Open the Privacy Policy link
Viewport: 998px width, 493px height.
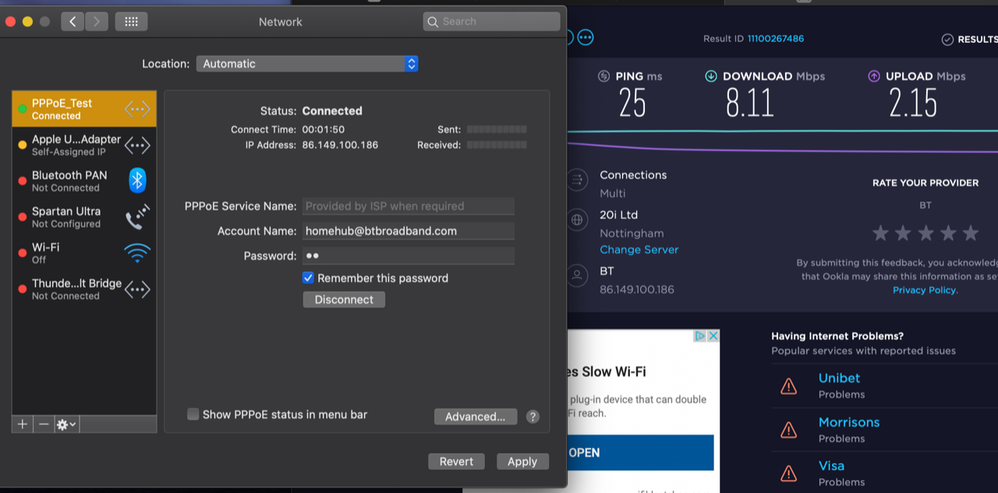coord(924,290)
